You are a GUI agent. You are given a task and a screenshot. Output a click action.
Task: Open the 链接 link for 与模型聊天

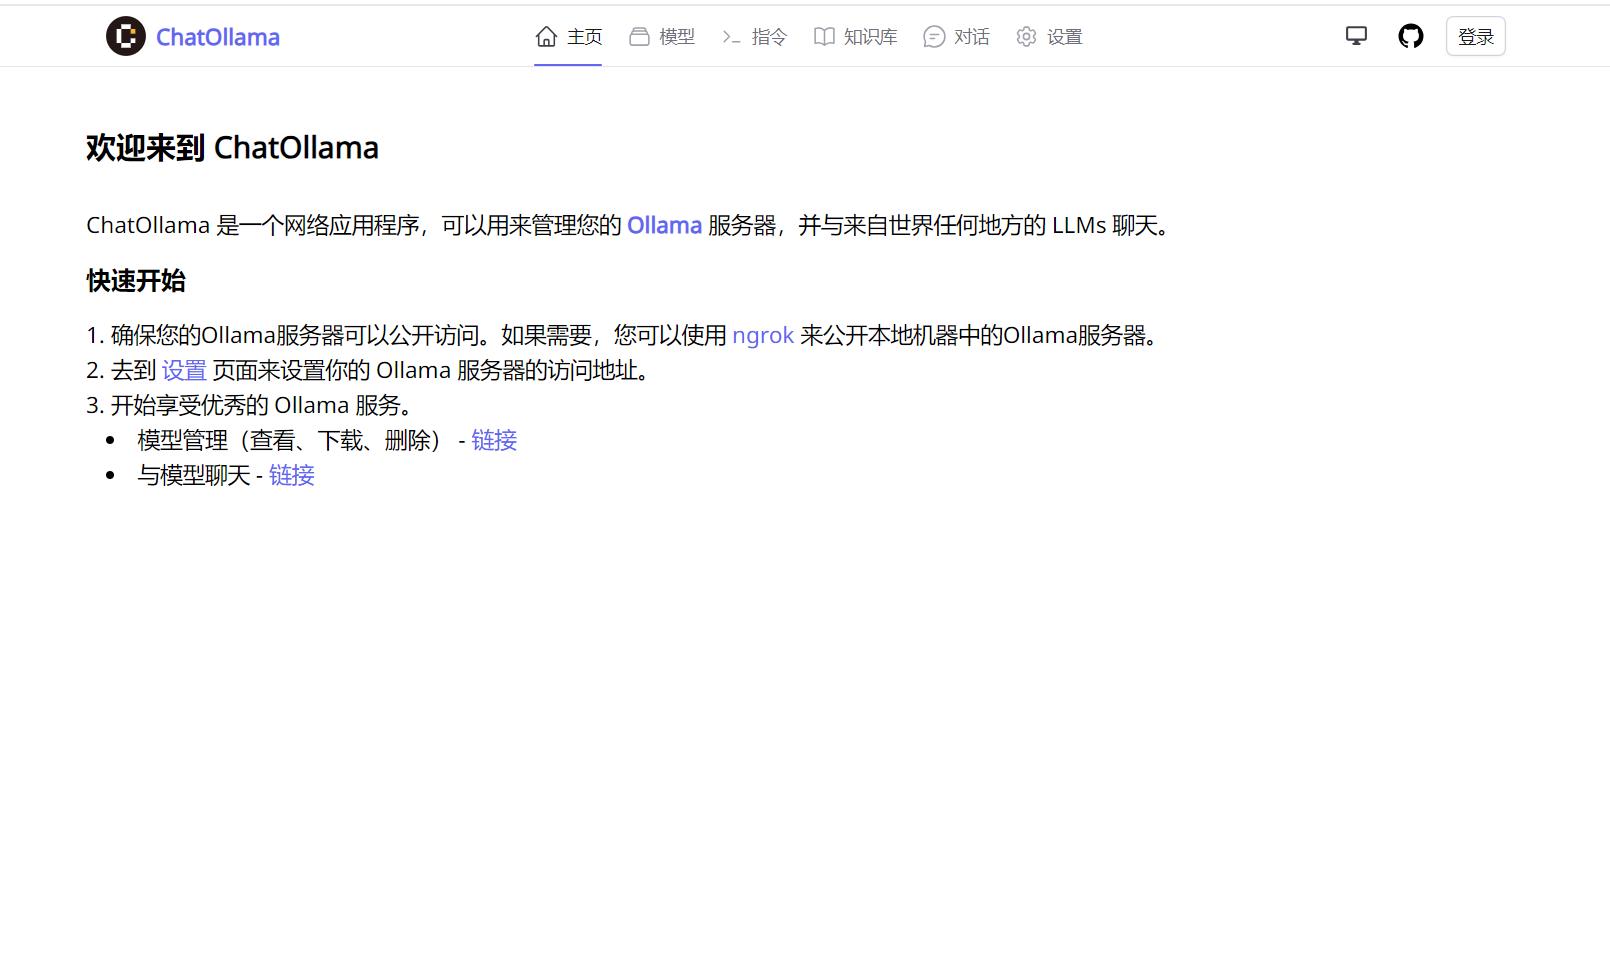292,475
